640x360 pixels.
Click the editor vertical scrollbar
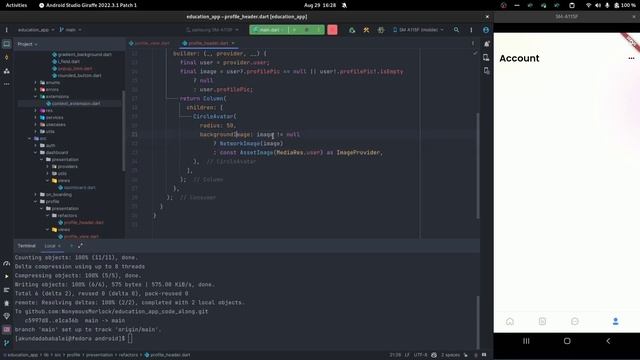click(x=478, y=165)
